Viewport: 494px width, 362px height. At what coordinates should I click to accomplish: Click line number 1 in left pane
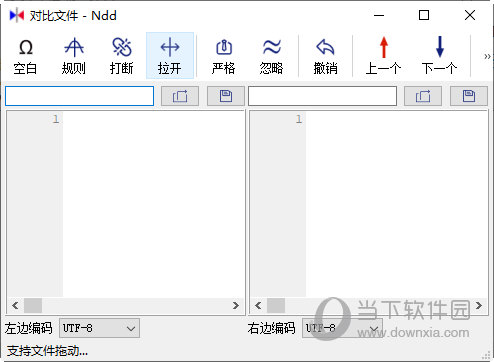tap(56, 119)
